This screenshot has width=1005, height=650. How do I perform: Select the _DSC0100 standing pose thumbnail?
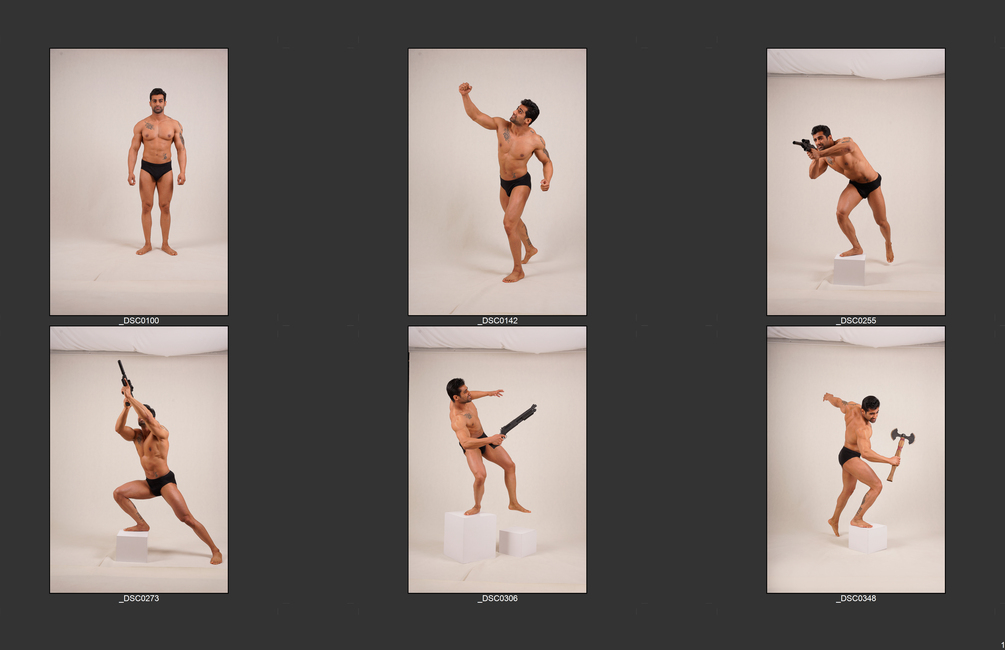point(139,181)
